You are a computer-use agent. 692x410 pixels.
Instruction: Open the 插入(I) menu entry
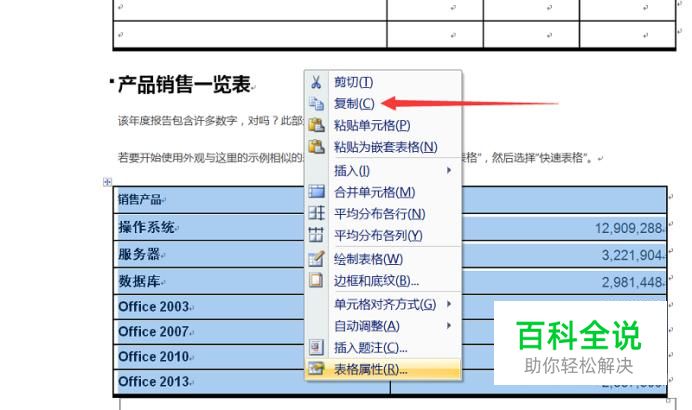pos(383,170)
